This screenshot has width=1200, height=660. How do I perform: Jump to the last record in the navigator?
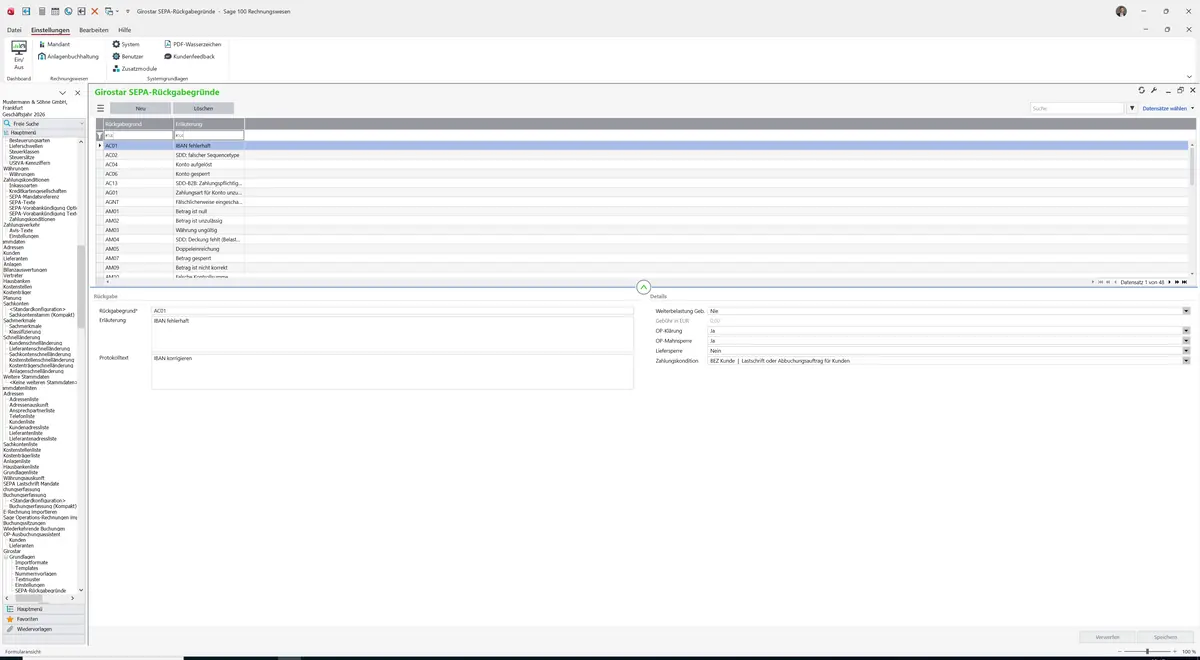(x=1184, y=283)
